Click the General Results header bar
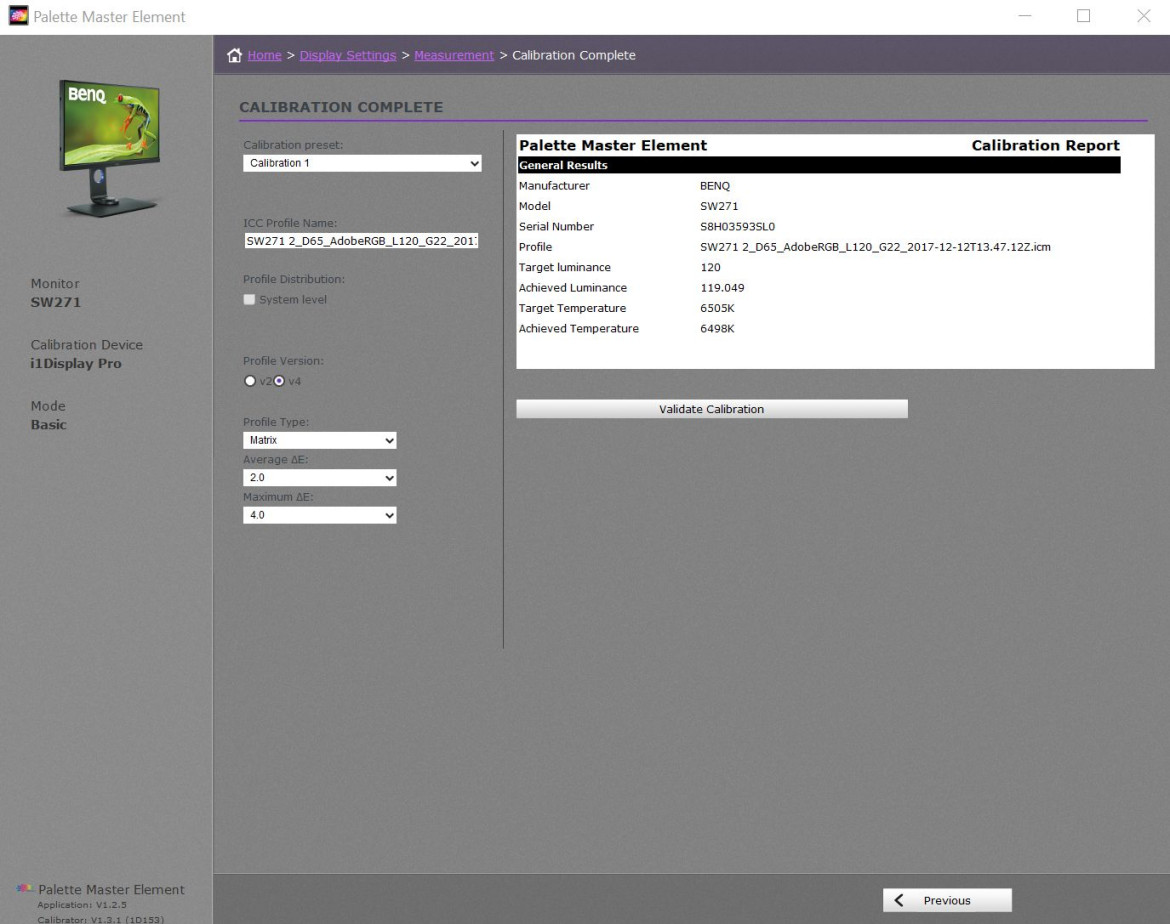Screen dimensions: 1170x924 pos(819,165)
